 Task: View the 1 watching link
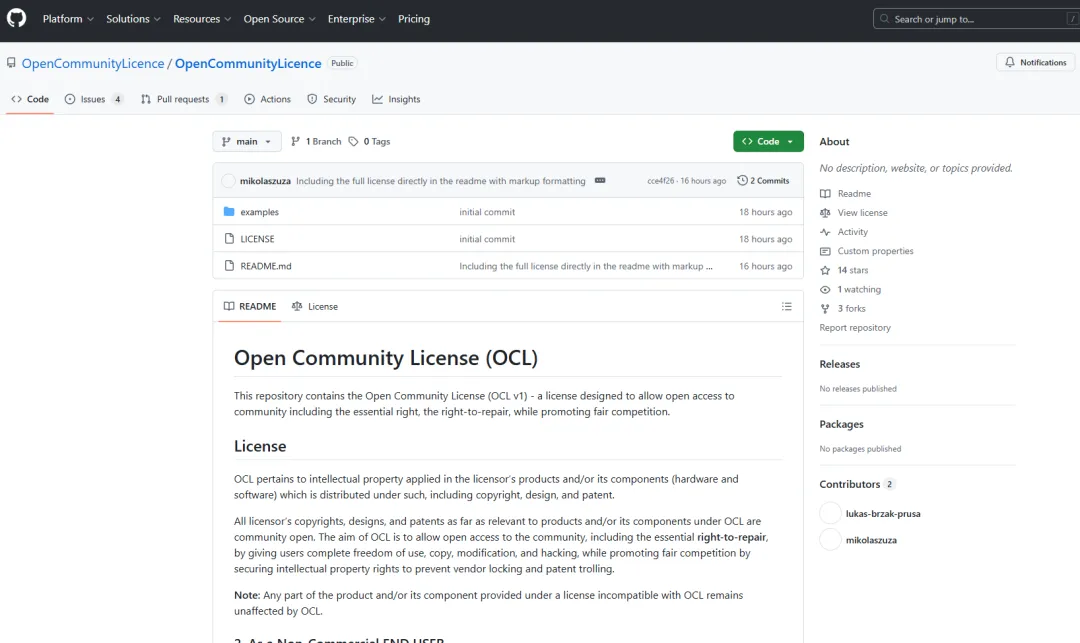click(x=859, y=290)
